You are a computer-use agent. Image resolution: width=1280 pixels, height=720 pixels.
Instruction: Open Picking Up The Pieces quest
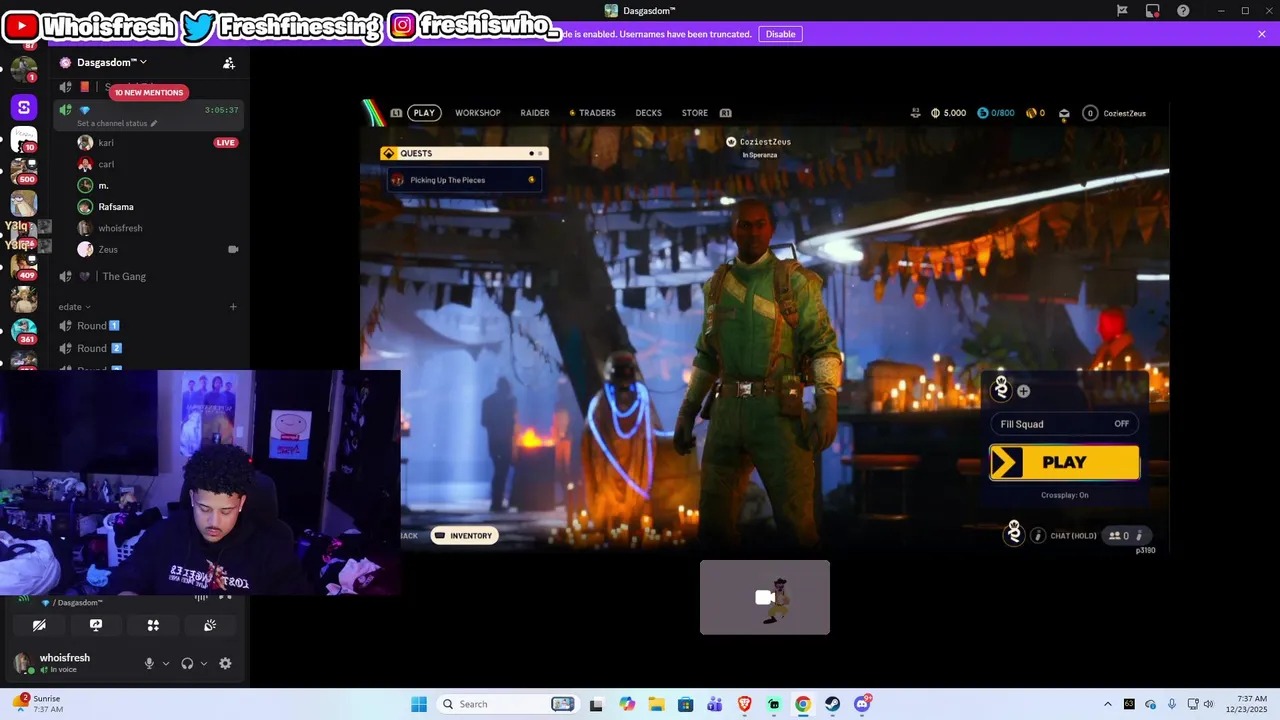pyautogui.click(x=465, y=180)
